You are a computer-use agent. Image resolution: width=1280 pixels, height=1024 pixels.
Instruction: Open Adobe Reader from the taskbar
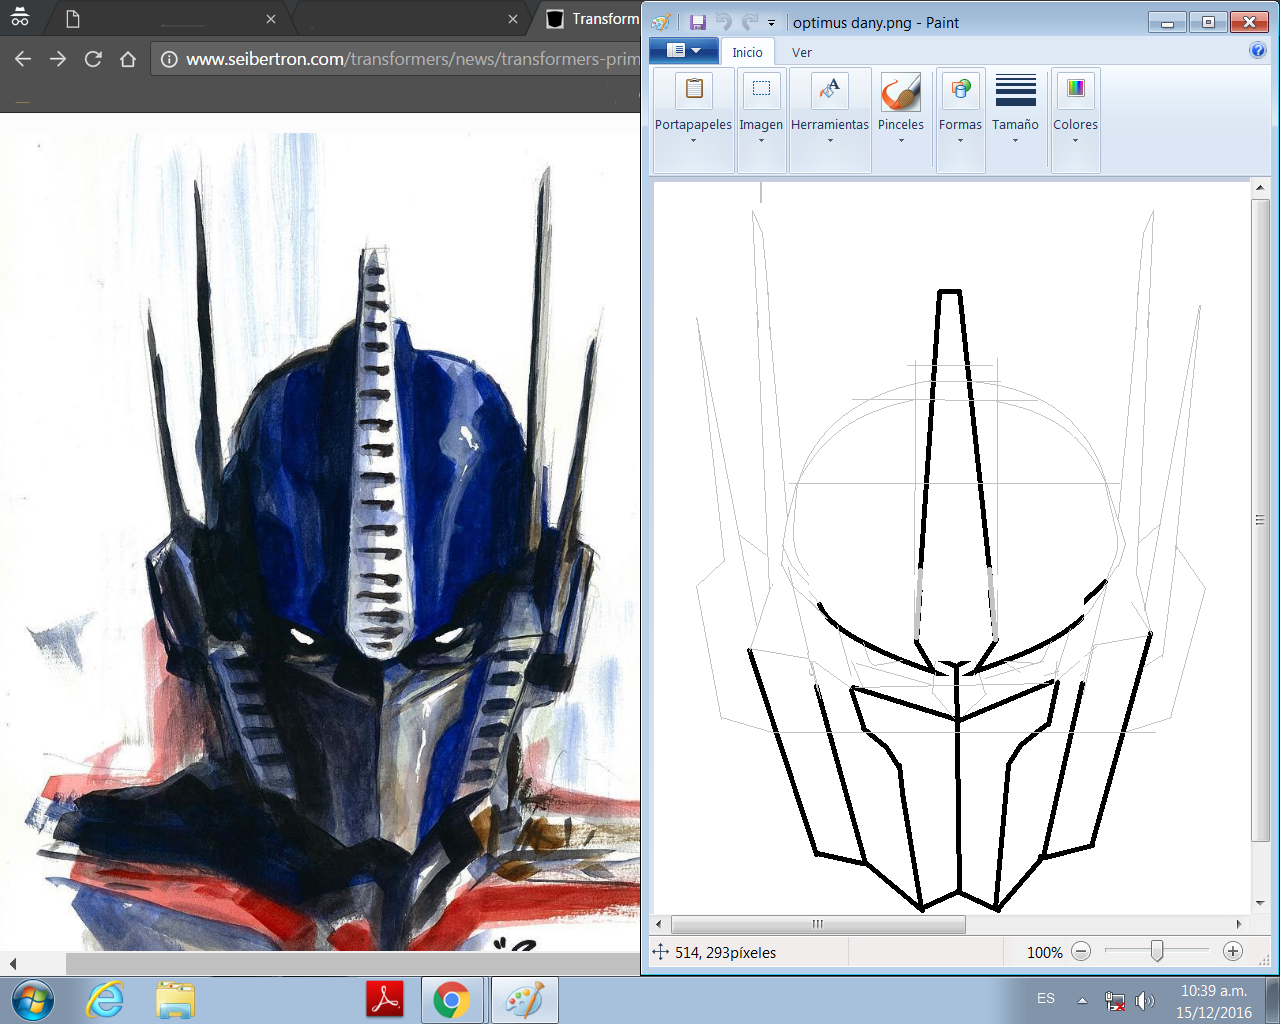pyautogui.click(x=386, y=999)
